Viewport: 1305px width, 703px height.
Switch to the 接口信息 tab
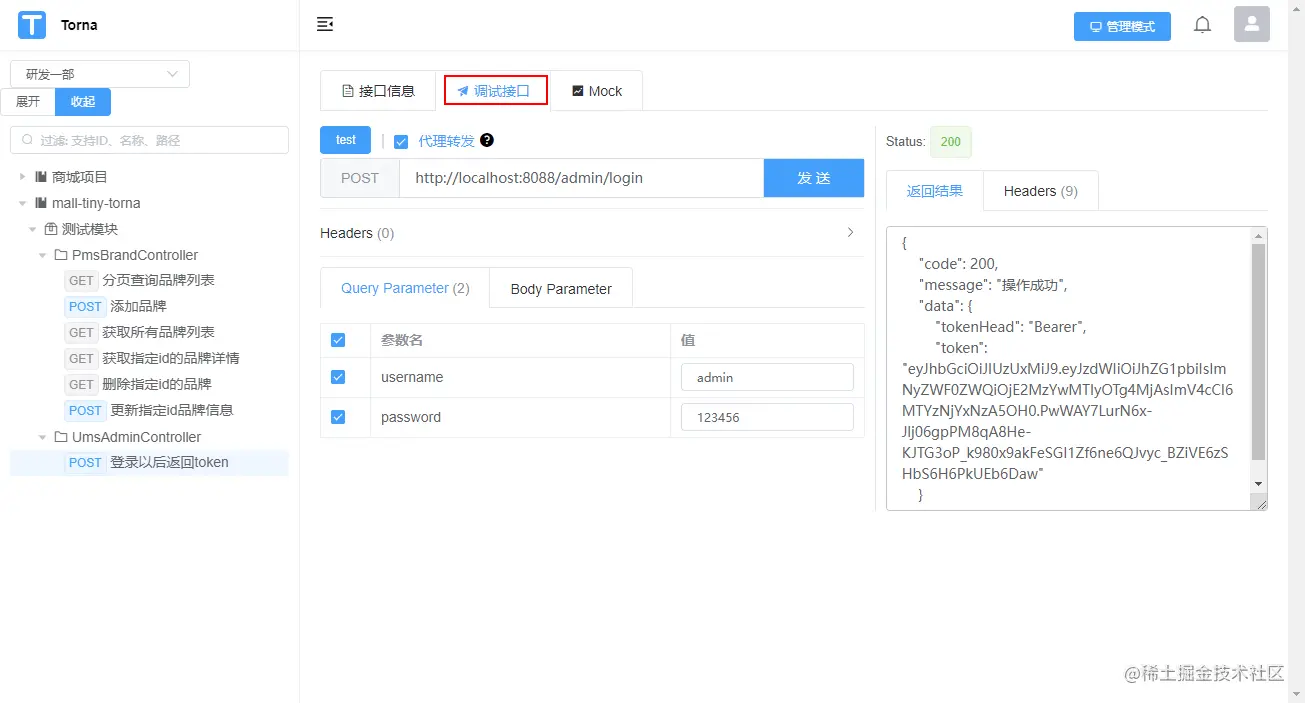[378, 91]
